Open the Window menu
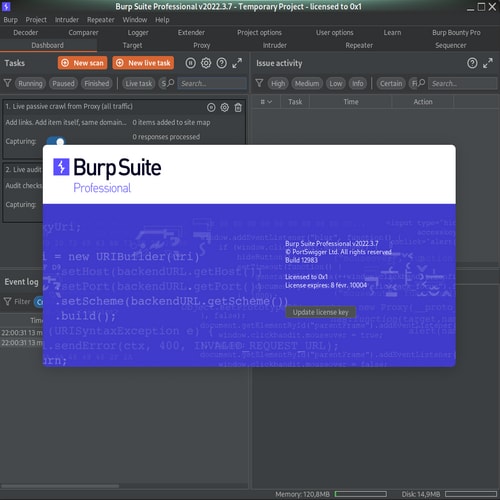This screenshot has height=500, width=500. click(135, 20)
